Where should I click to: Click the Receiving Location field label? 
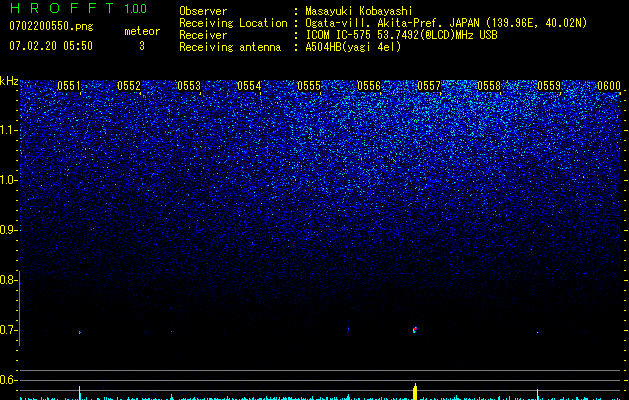(x=233, y=23)
